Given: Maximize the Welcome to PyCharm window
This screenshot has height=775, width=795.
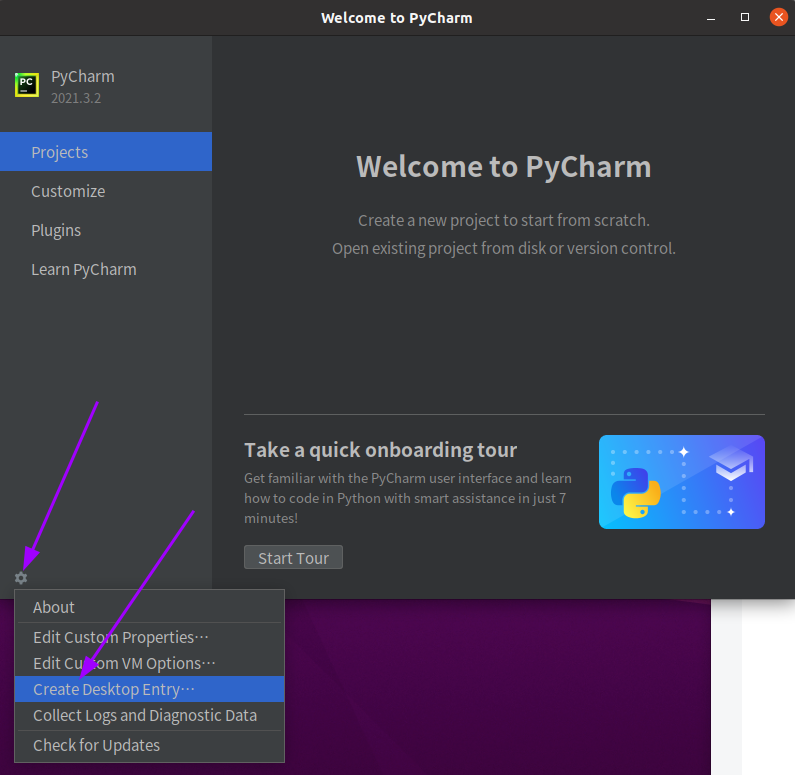Looking at the screenshot, I should click(745, 17).
